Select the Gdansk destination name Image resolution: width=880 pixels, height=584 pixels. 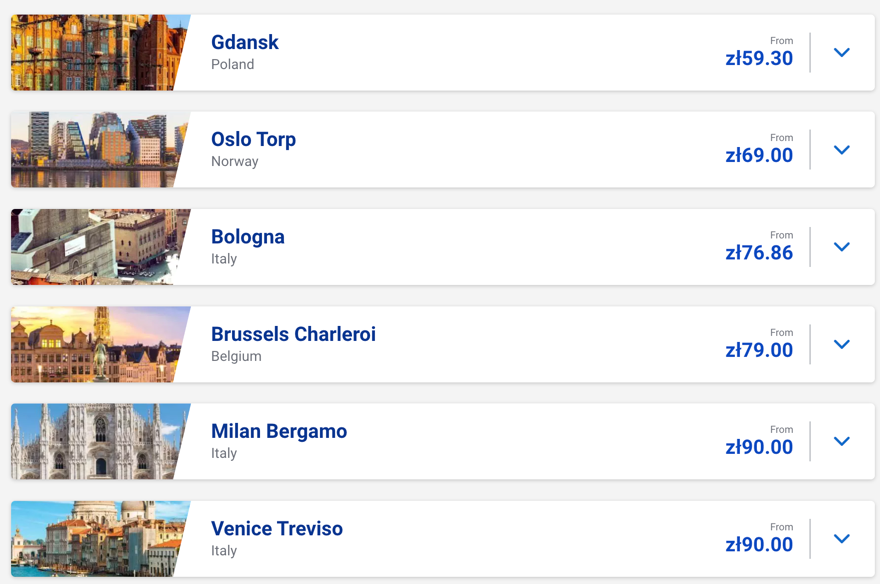coord(245,42)
